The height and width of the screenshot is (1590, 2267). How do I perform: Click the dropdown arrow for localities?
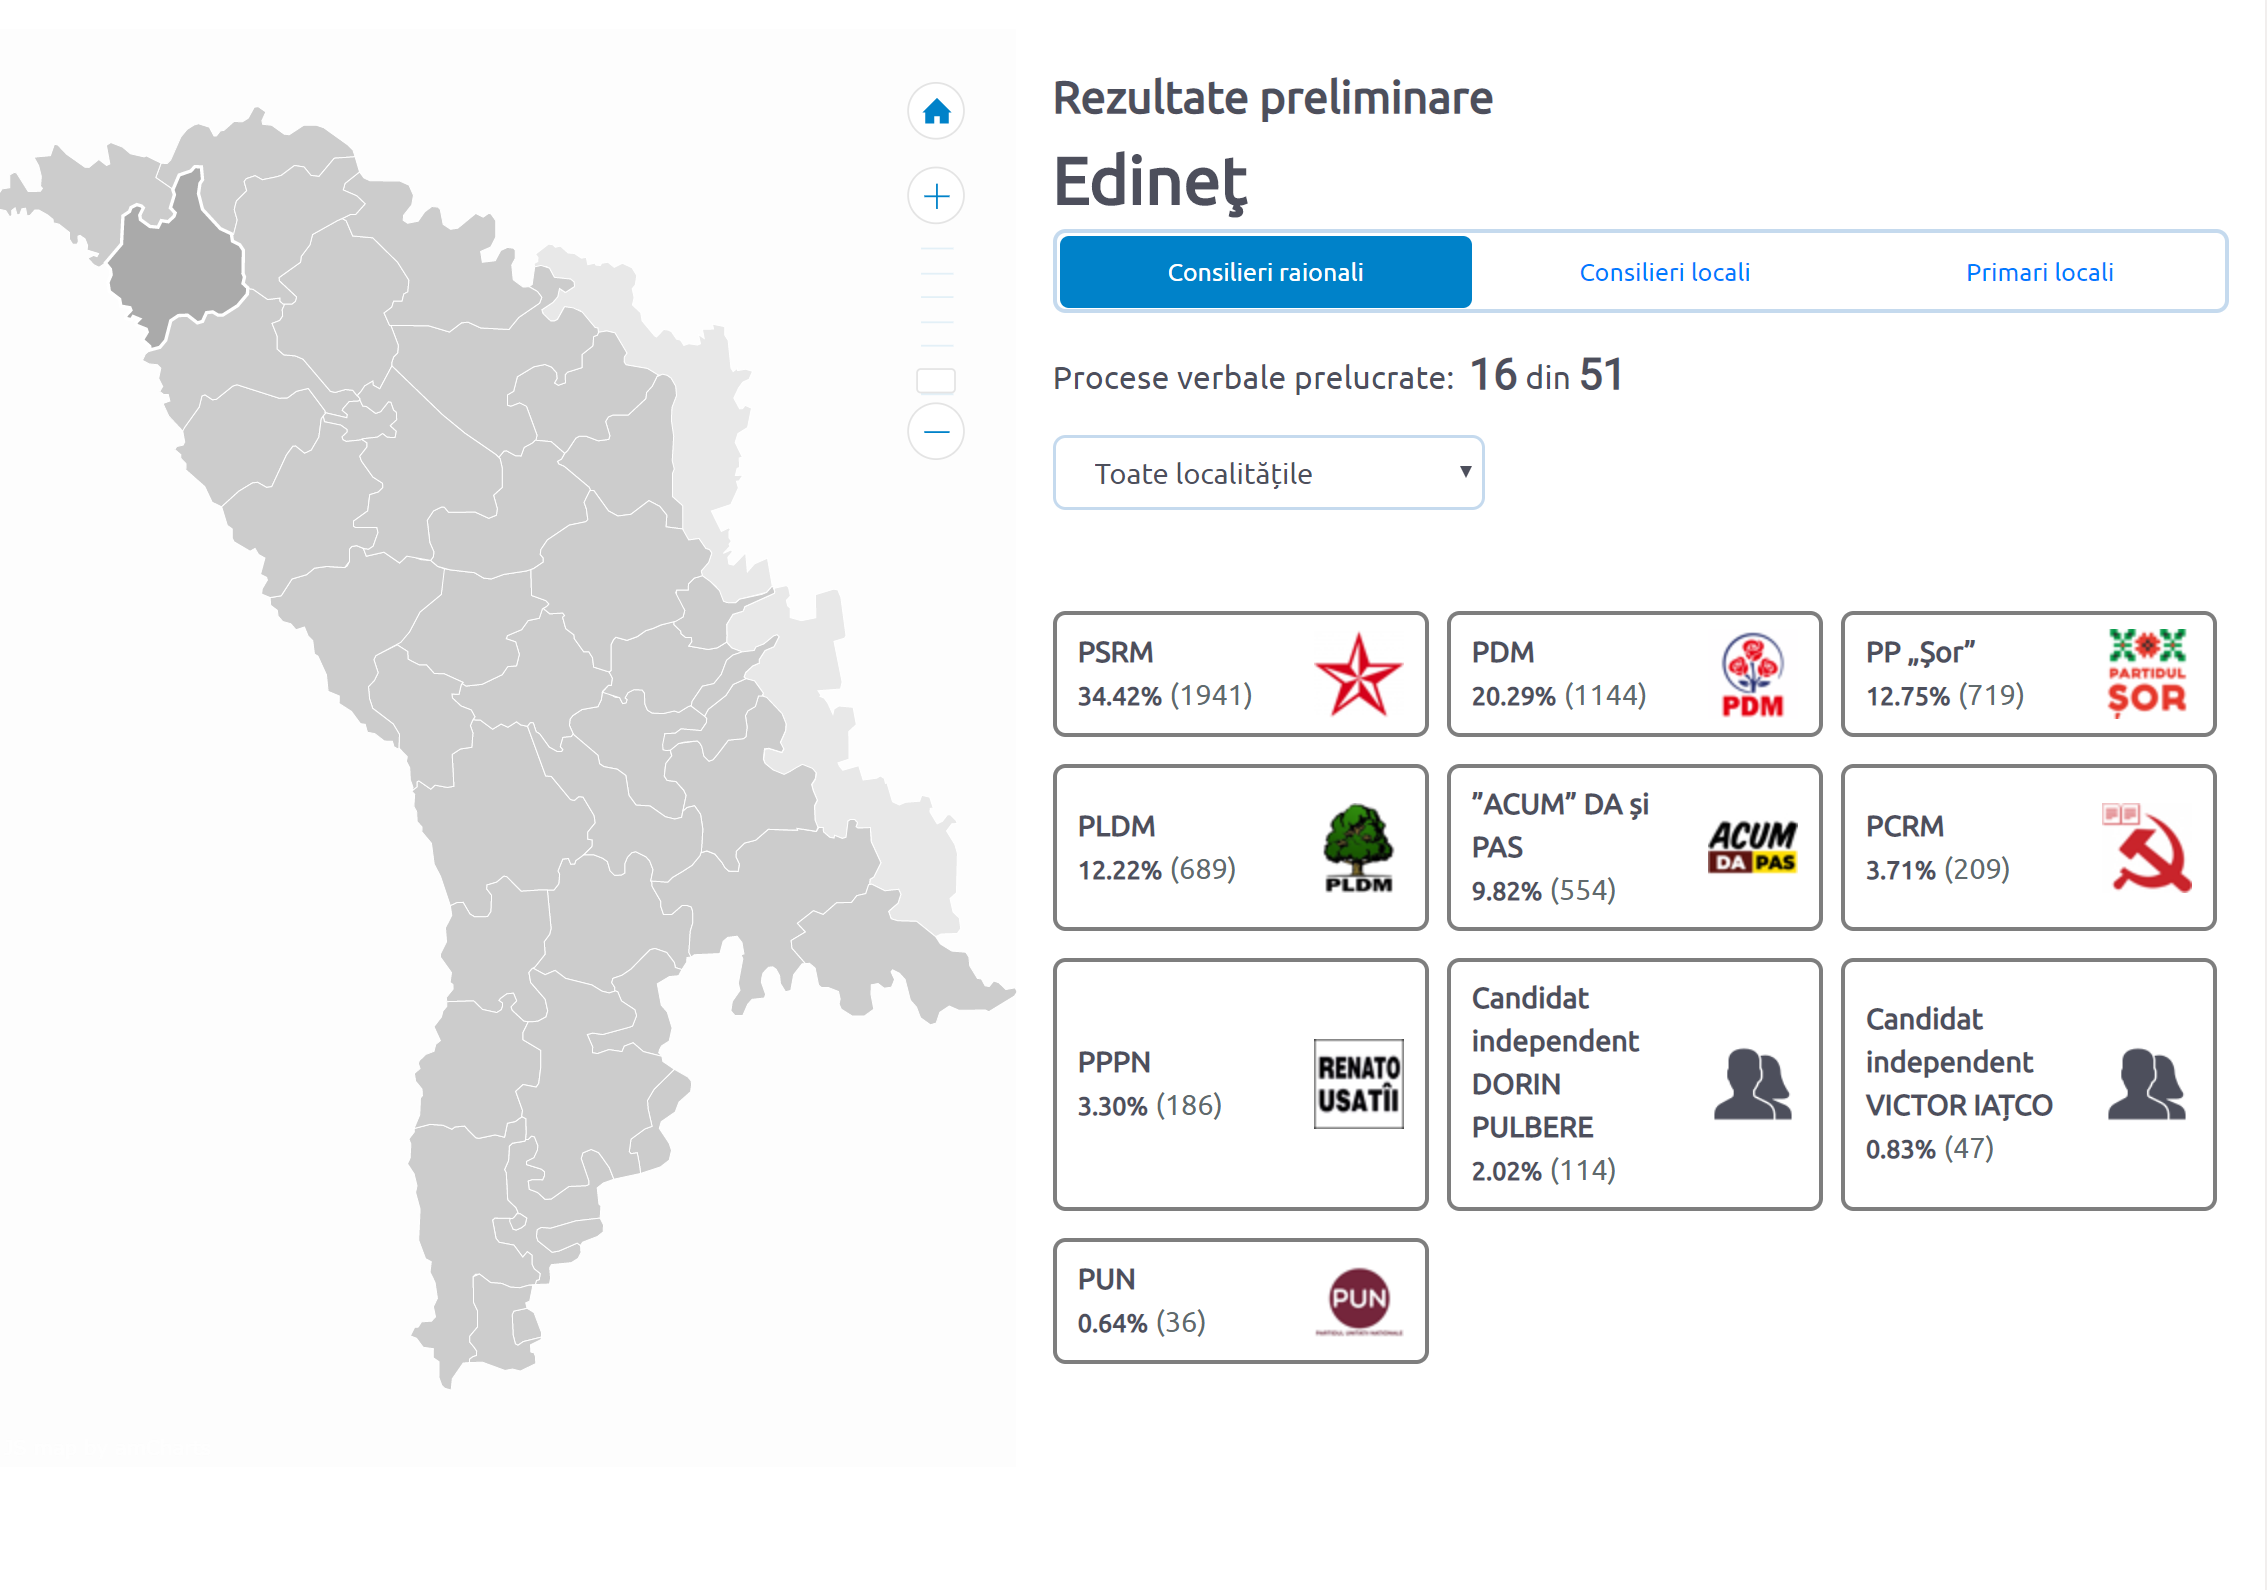point(1464,472)
